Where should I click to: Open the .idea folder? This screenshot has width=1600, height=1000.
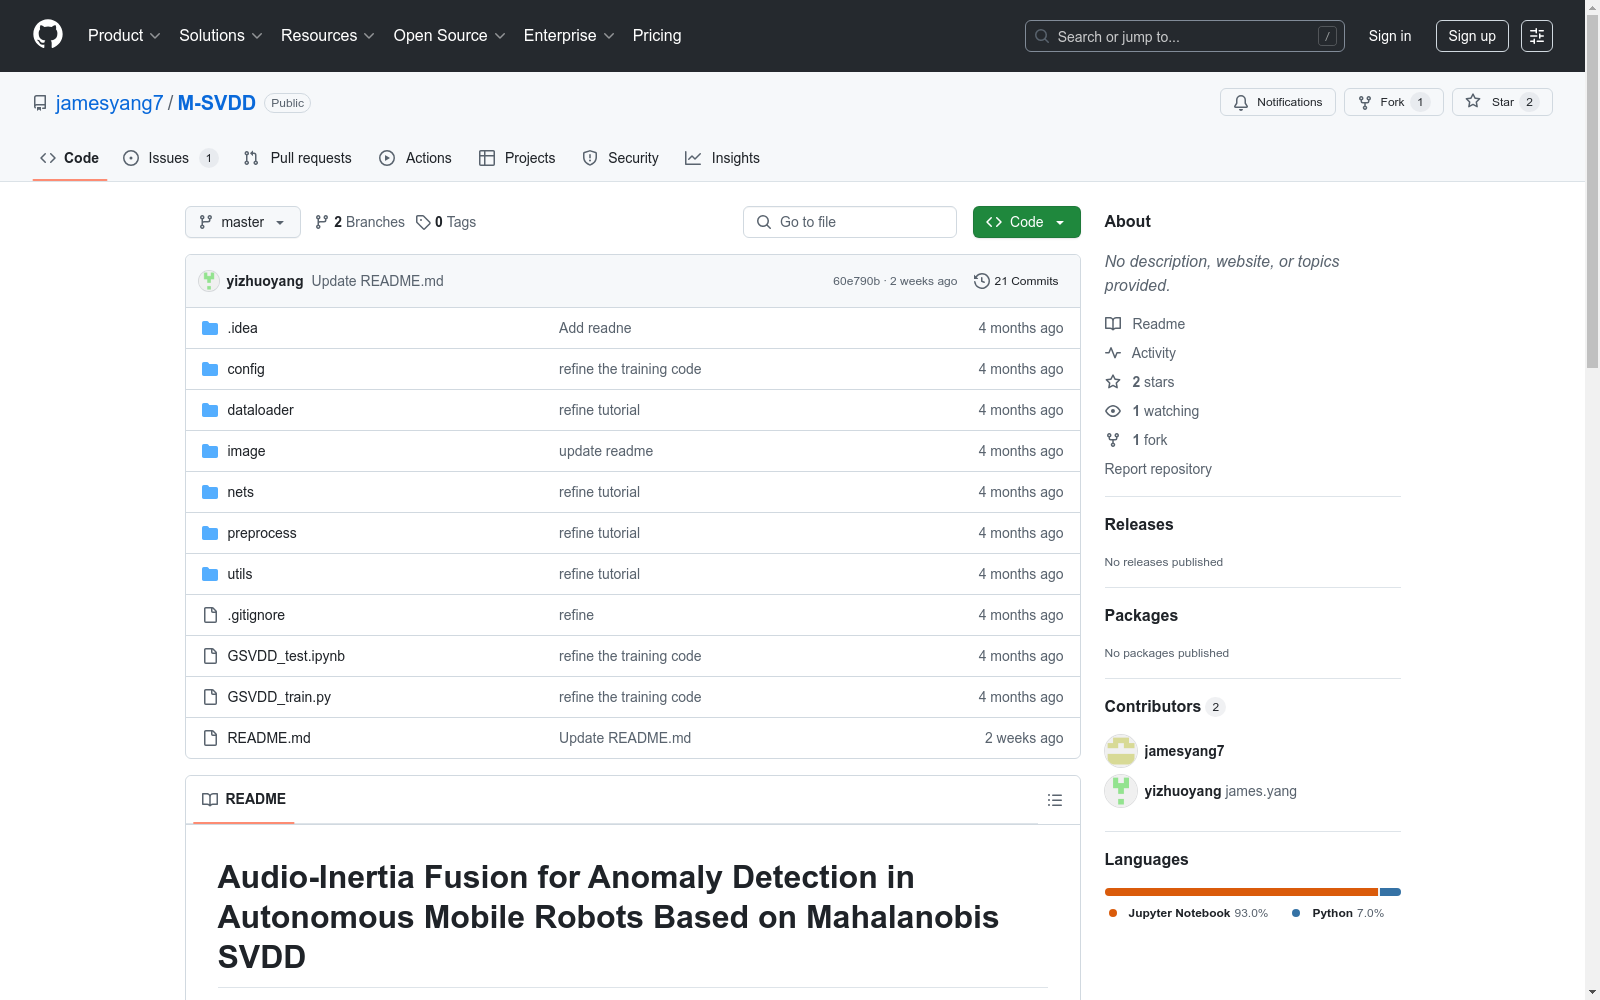click(242, 328)
